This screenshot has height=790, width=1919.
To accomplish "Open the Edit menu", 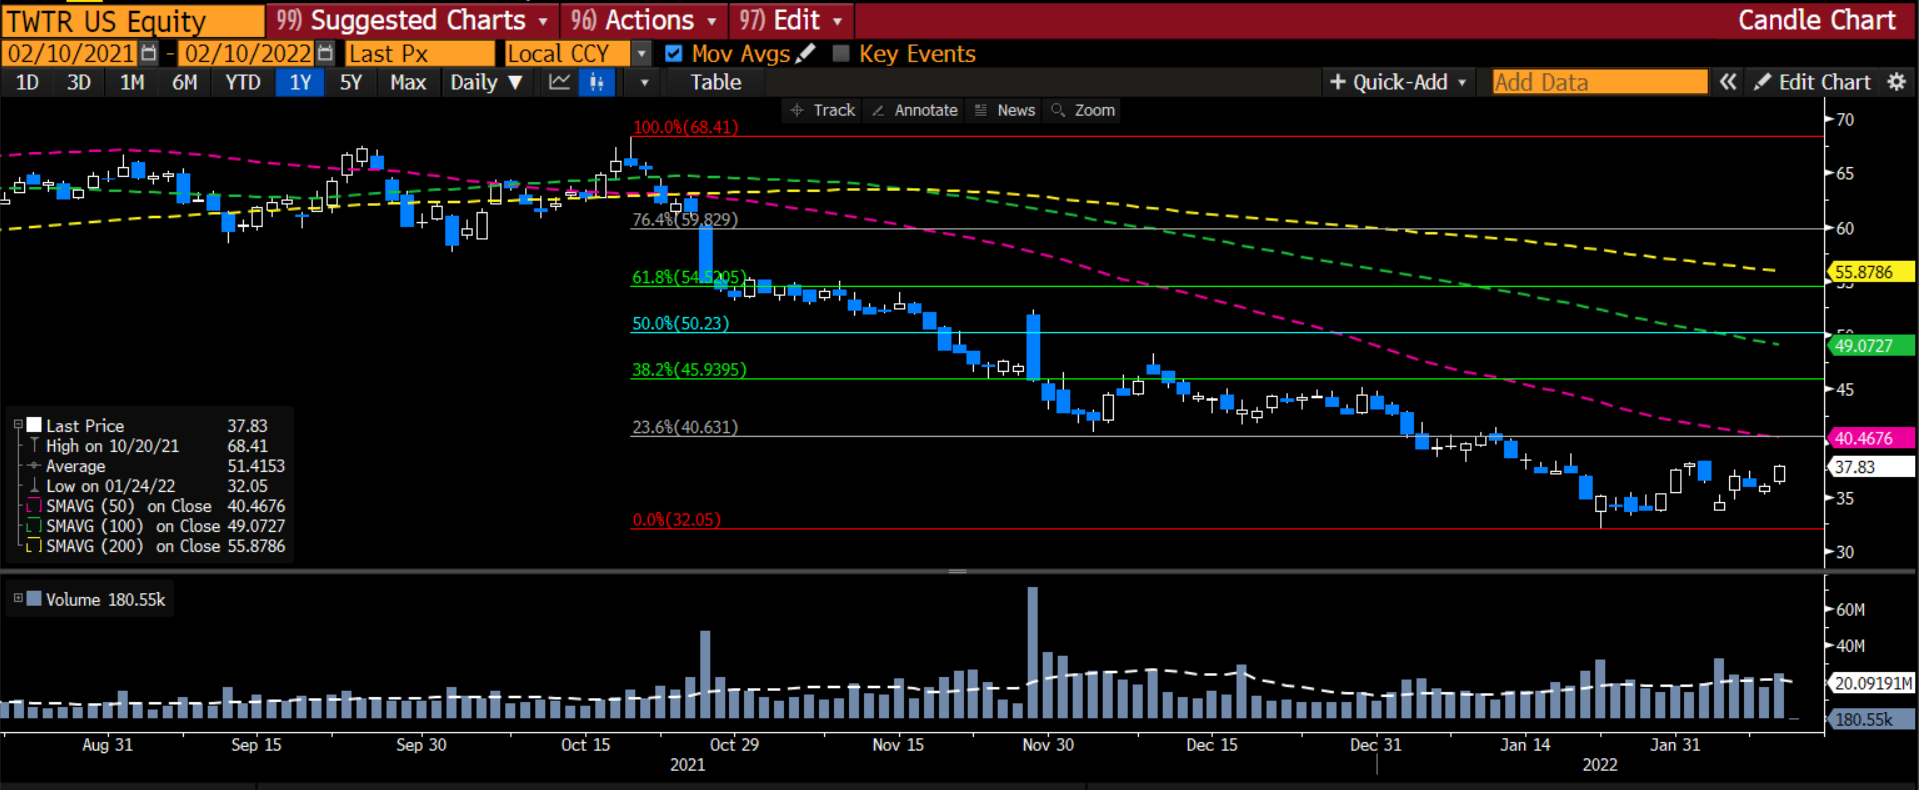I will [790, 20].
